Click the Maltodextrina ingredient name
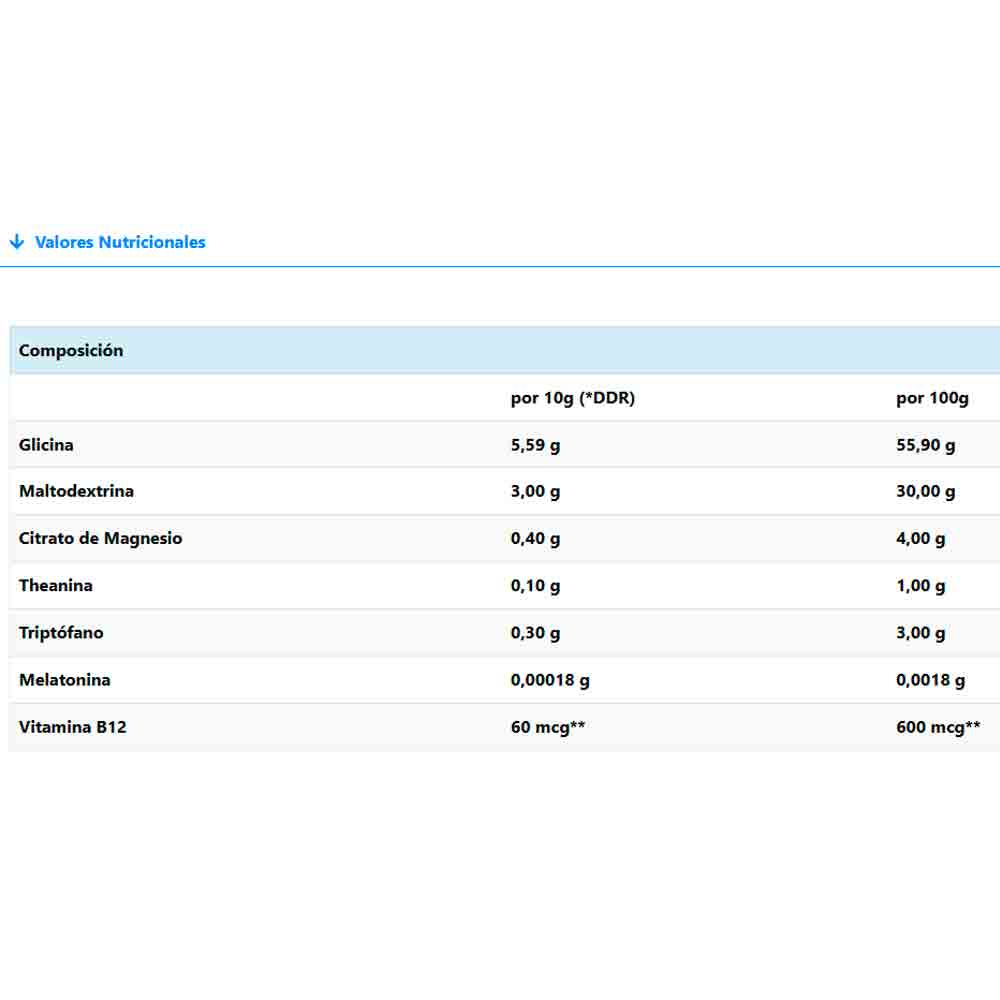 pyautogui.click(x=76, y=491)
